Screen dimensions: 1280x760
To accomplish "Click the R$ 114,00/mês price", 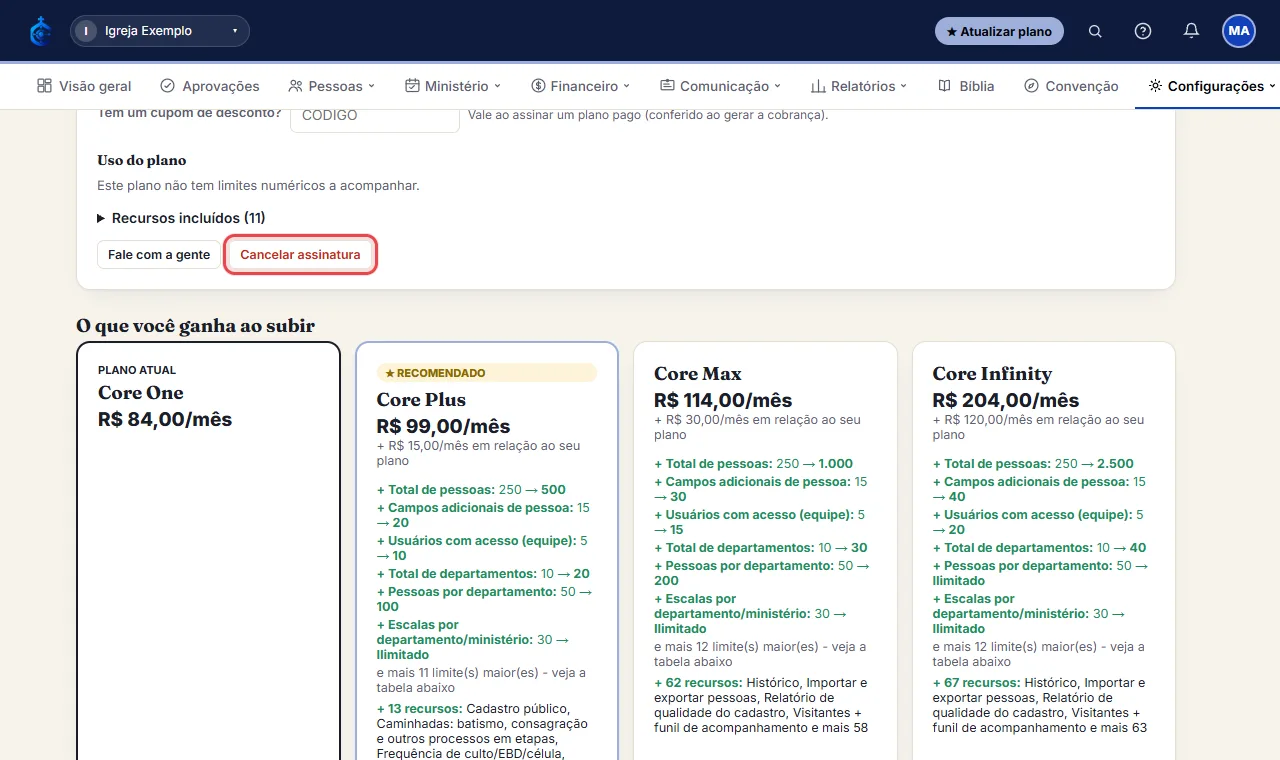I will [x=723, y=400].
